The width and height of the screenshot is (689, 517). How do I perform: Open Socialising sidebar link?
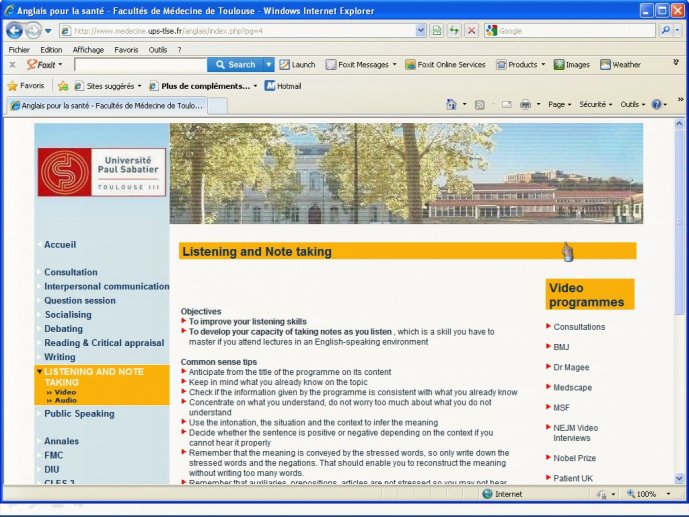click(68, 315)
